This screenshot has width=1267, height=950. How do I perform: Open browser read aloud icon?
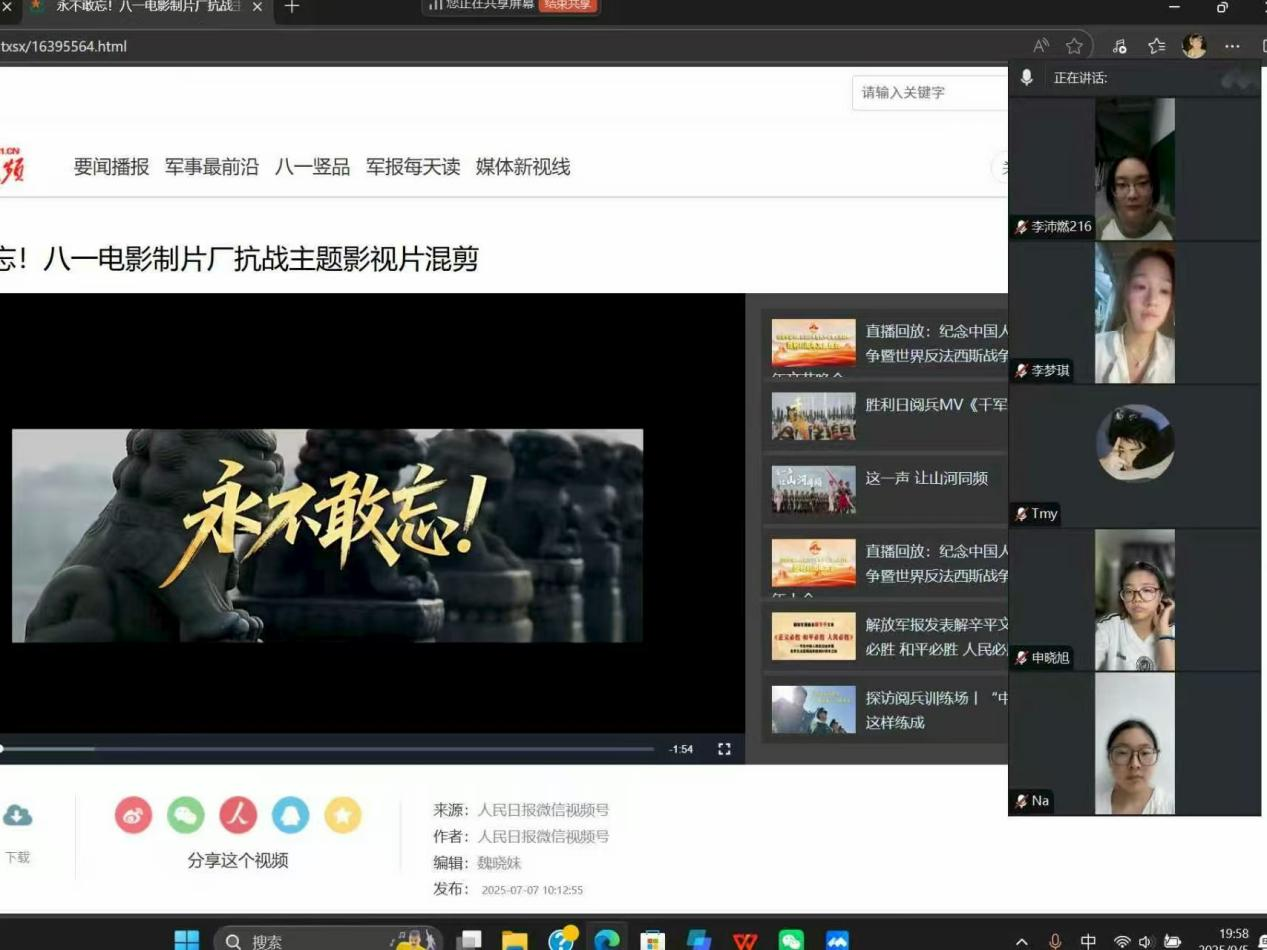(x=1041, y=46)
